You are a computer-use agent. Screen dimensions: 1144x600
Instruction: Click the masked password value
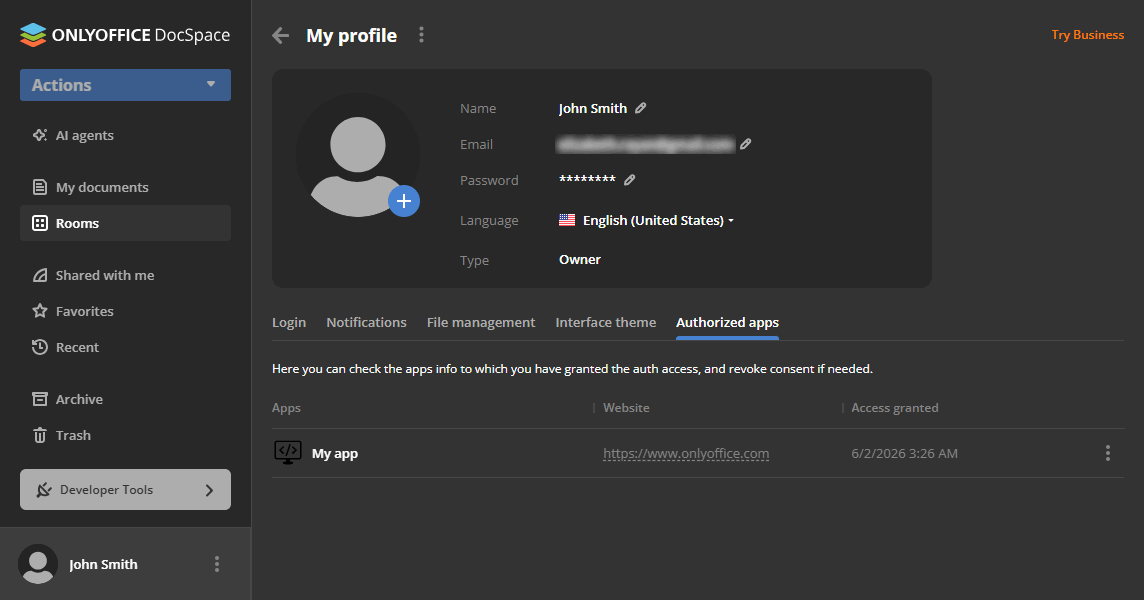[x=587, y=180]
